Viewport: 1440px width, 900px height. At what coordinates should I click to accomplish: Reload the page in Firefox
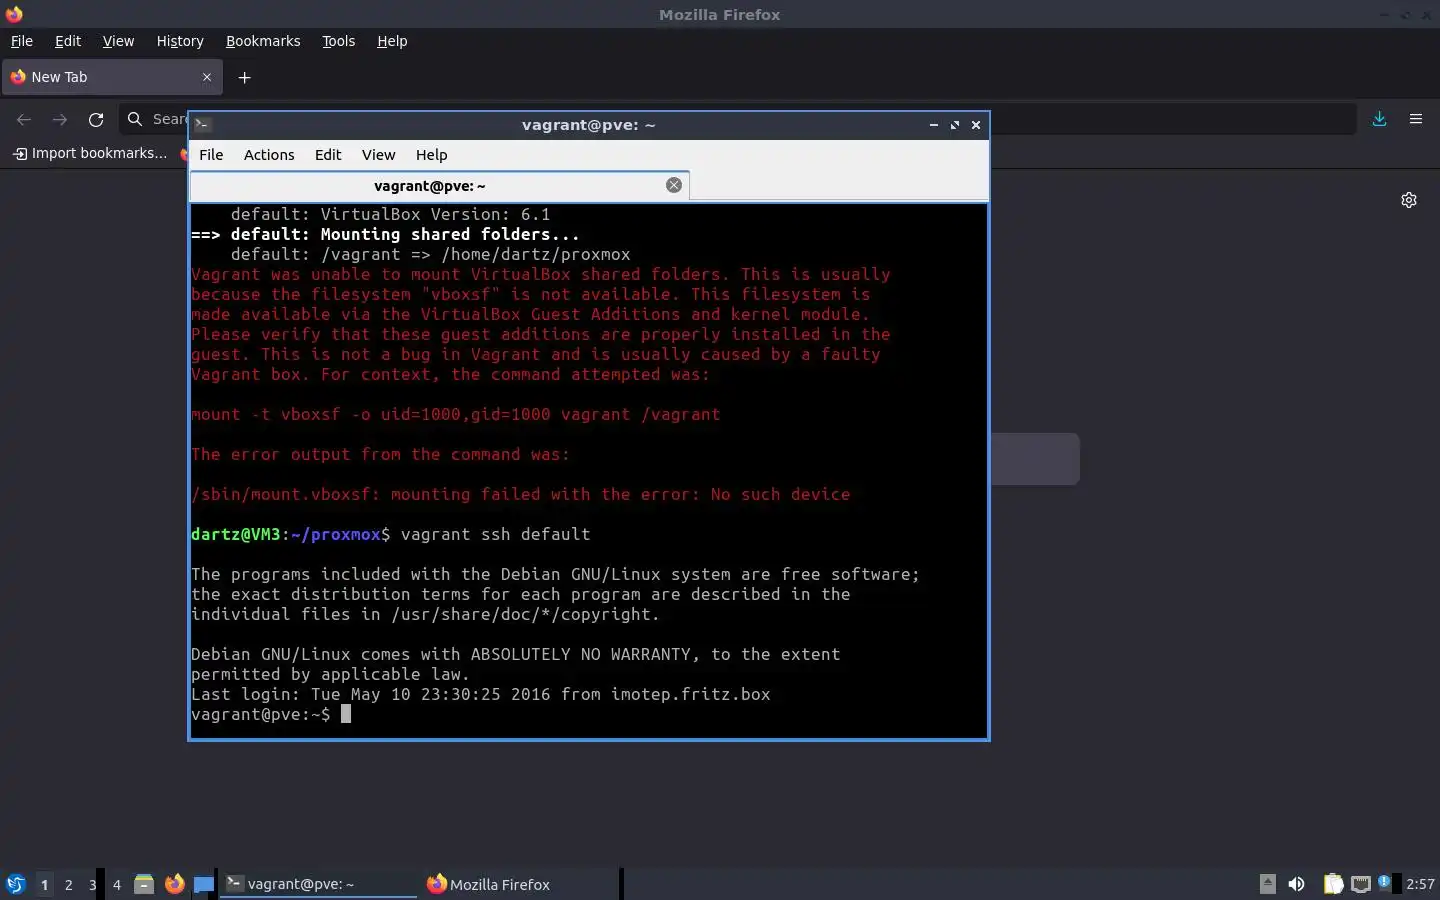click(96, 119)
